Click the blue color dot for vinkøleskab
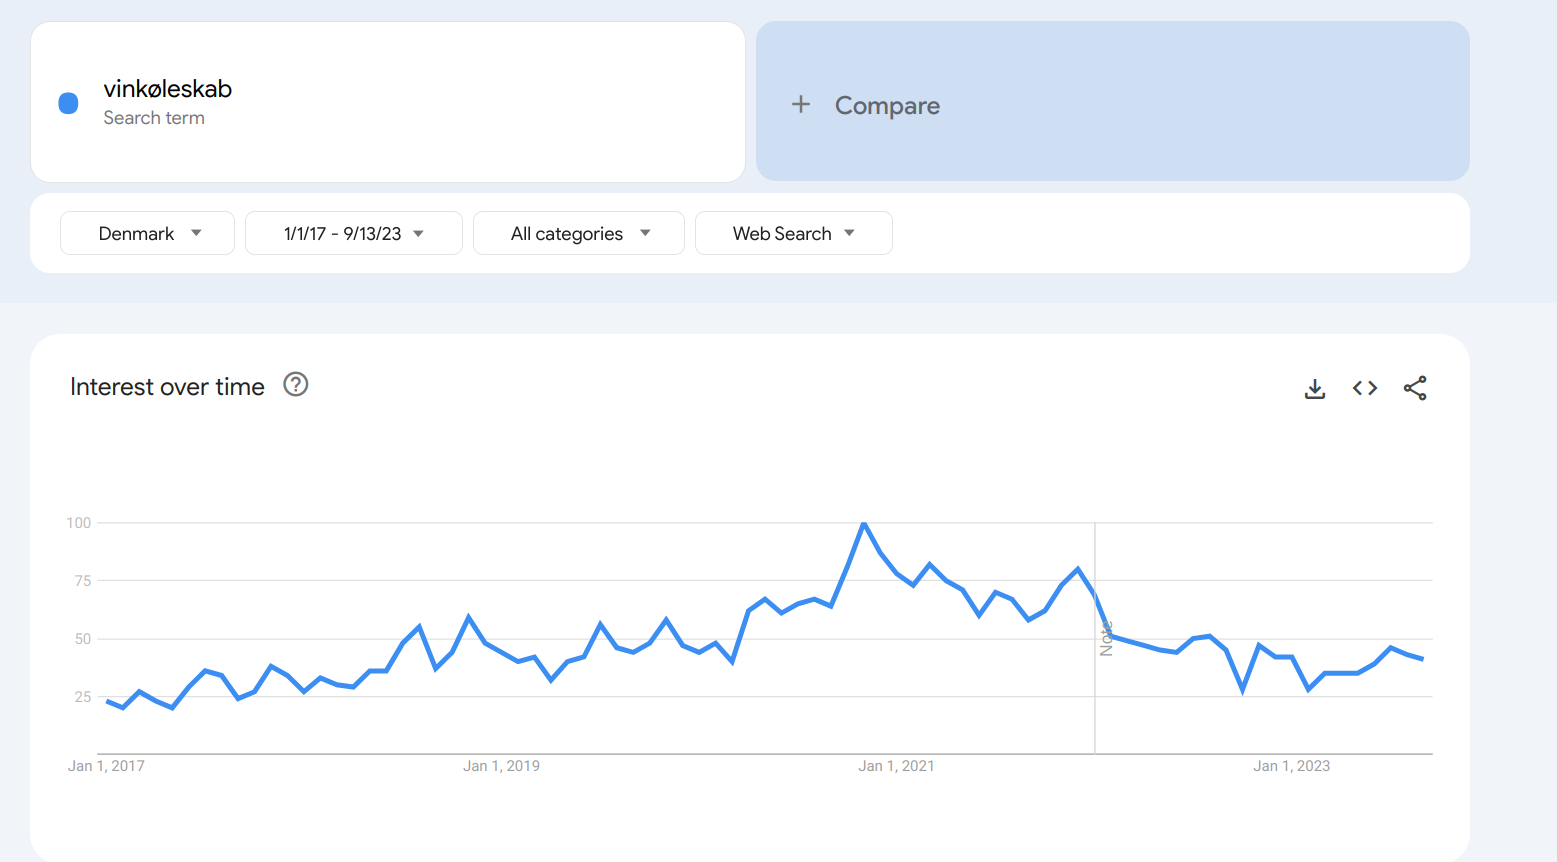The height and width of the screenshot is (862, 1557). [x=68, y=102]
